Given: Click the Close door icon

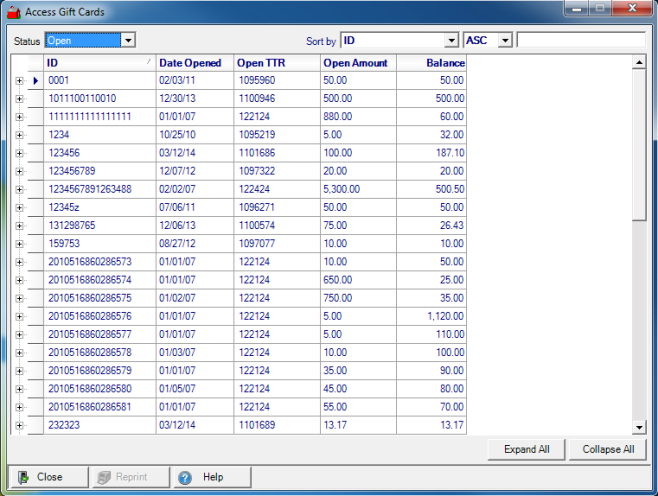Looking at the screenshot, I should tap(21, 477).
